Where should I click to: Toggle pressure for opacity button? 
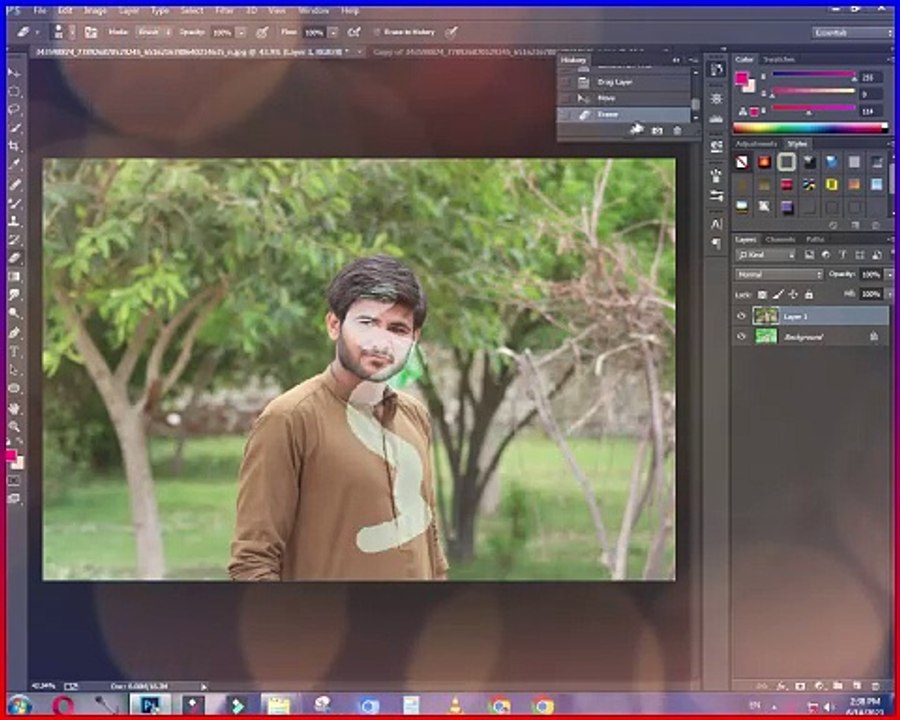(262, 33)
